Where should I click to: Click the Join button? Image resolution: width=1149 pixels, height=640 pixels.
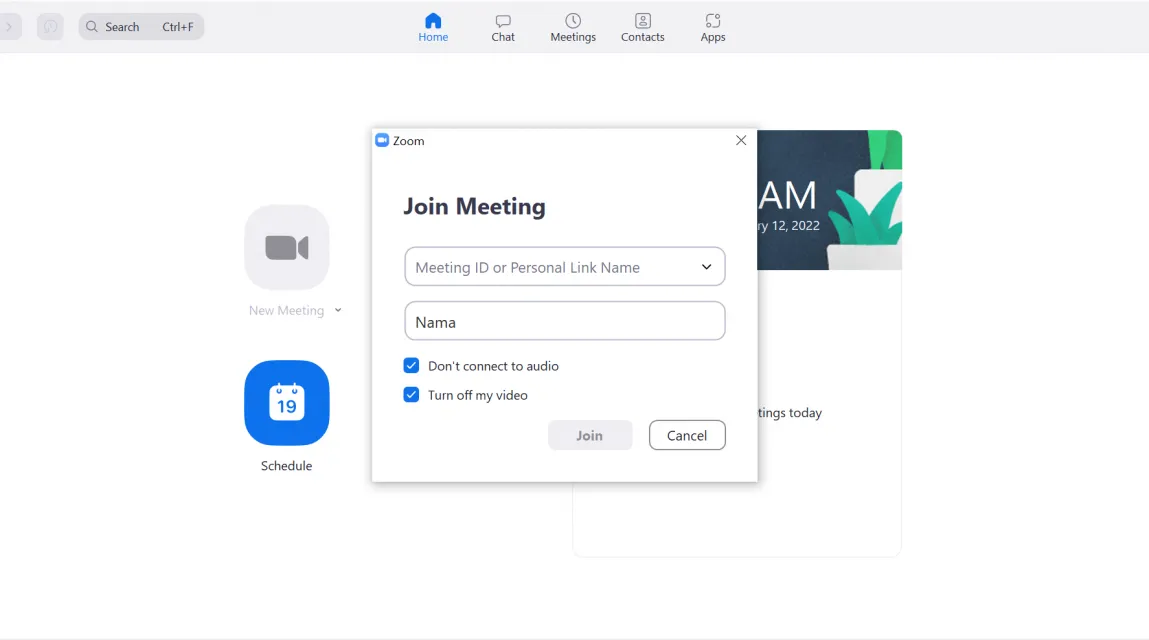590,435
